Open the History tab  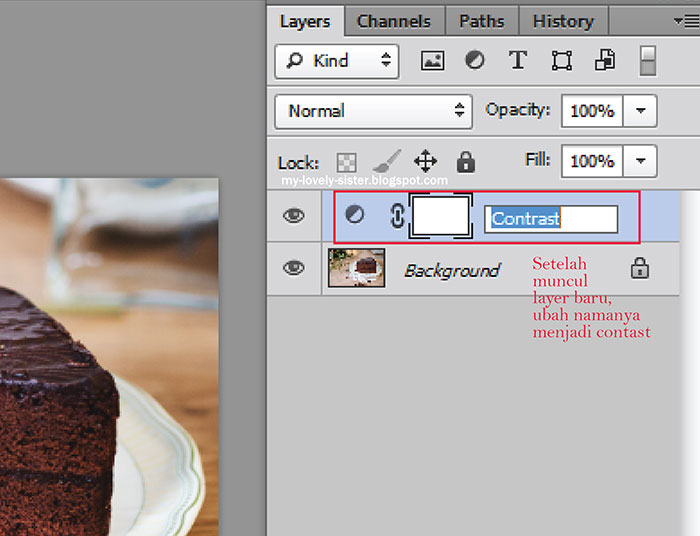point(563,21)
